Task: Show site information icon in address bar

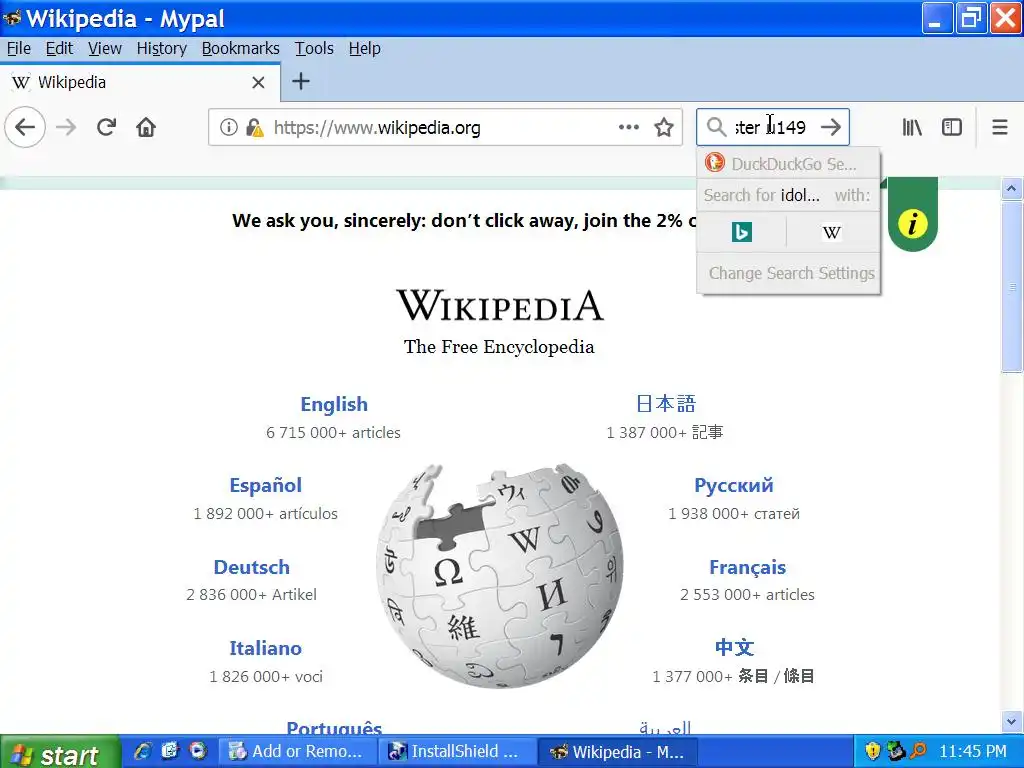Action: pyautogui.click(x=228, y=127)
